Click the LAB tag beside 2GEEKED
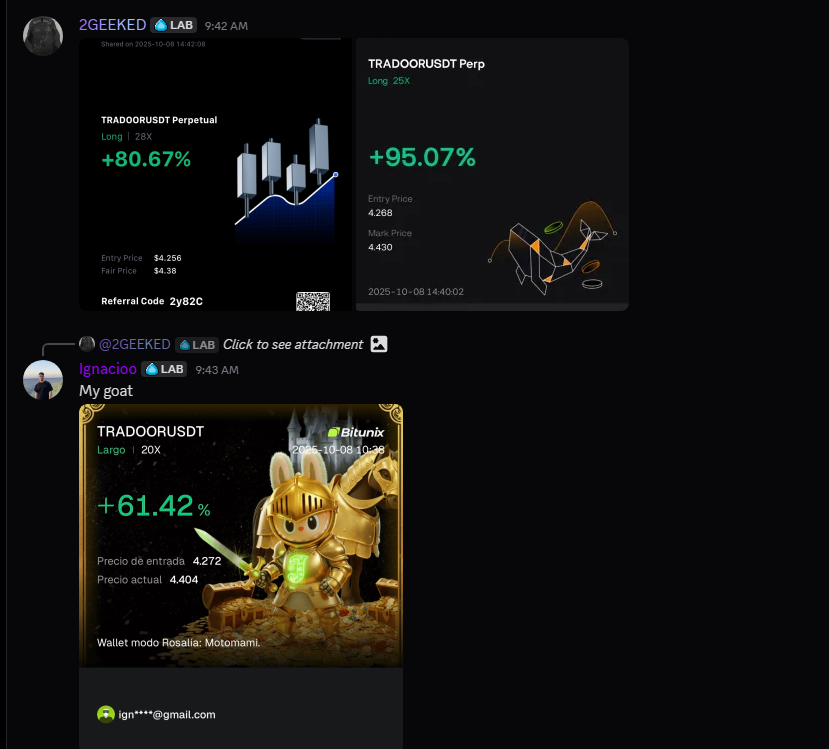This screenshot has height=749, width=829. click(174, 25)
